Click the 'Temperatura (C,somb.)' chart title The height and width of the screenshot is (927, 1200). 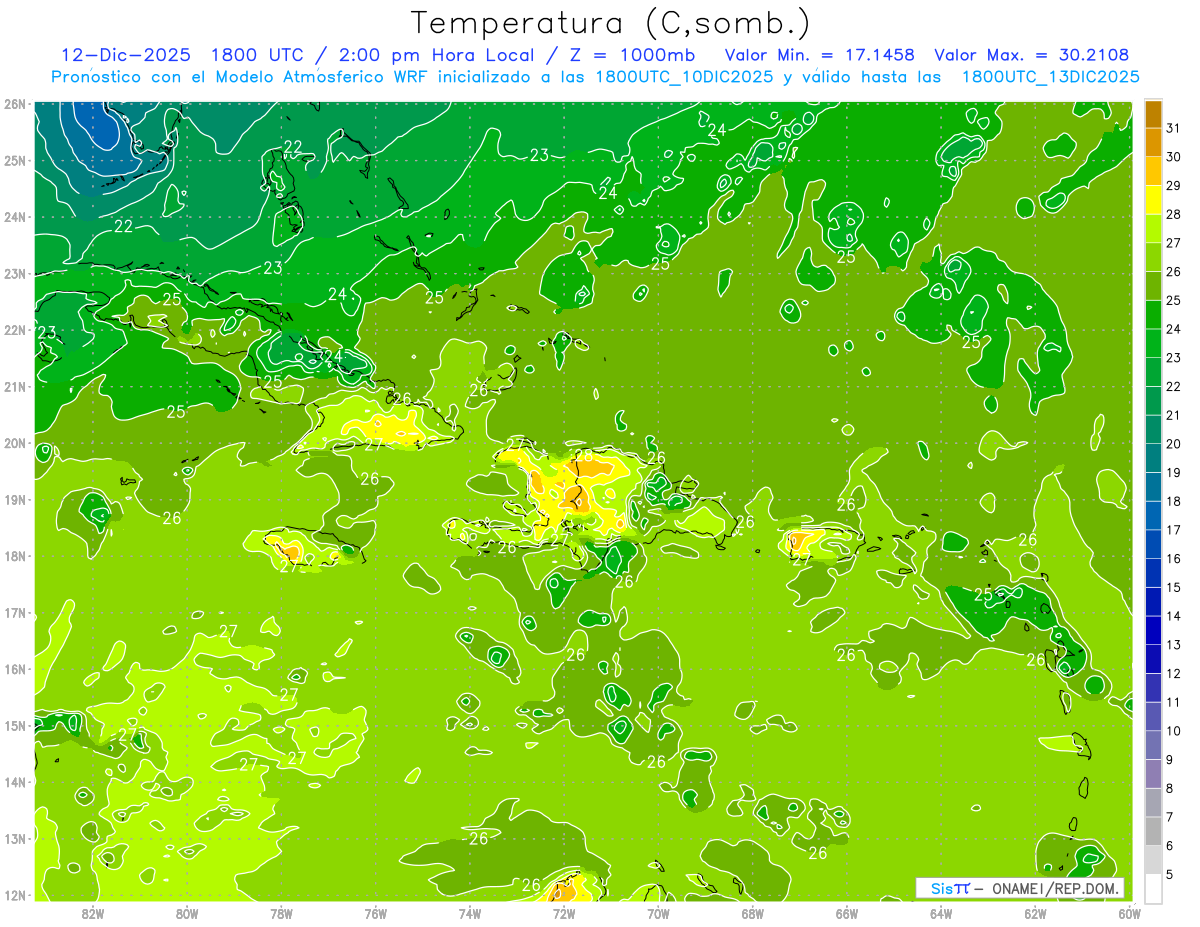point(611,22)
